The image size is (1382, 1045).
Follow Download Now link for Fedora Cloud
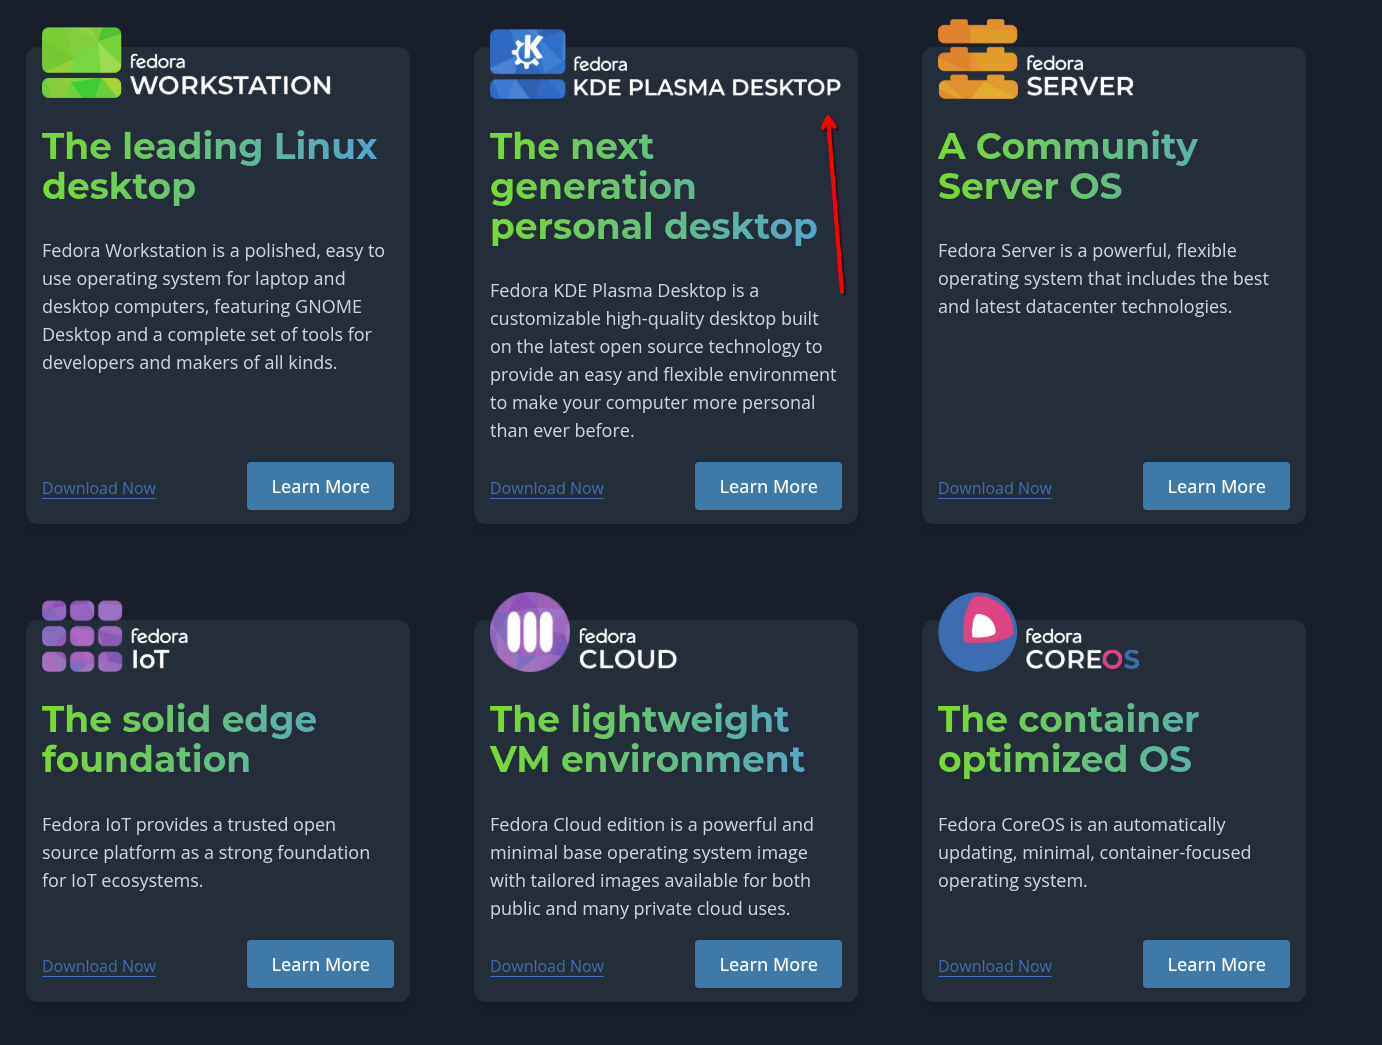tap(547, 966)
